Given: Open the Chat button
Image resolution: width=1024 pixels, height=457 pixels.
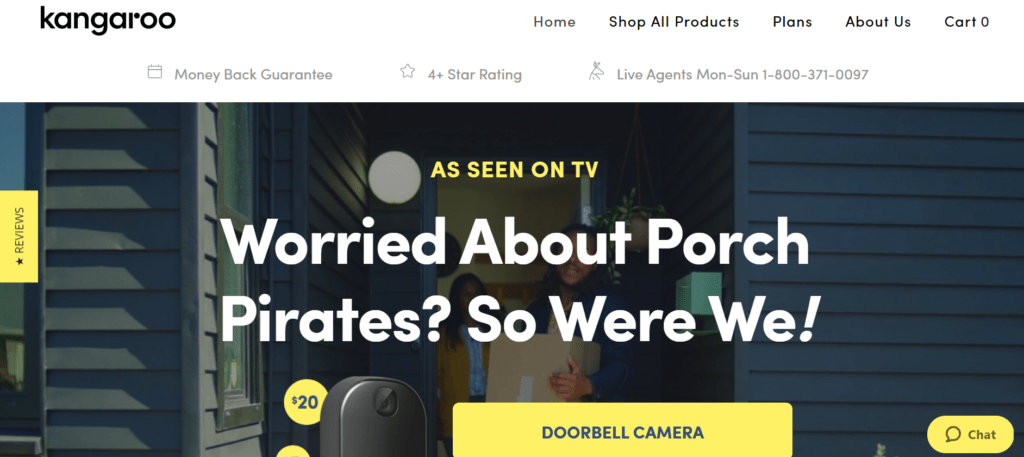Looking at the screenshot, I should tap(970, 434).
